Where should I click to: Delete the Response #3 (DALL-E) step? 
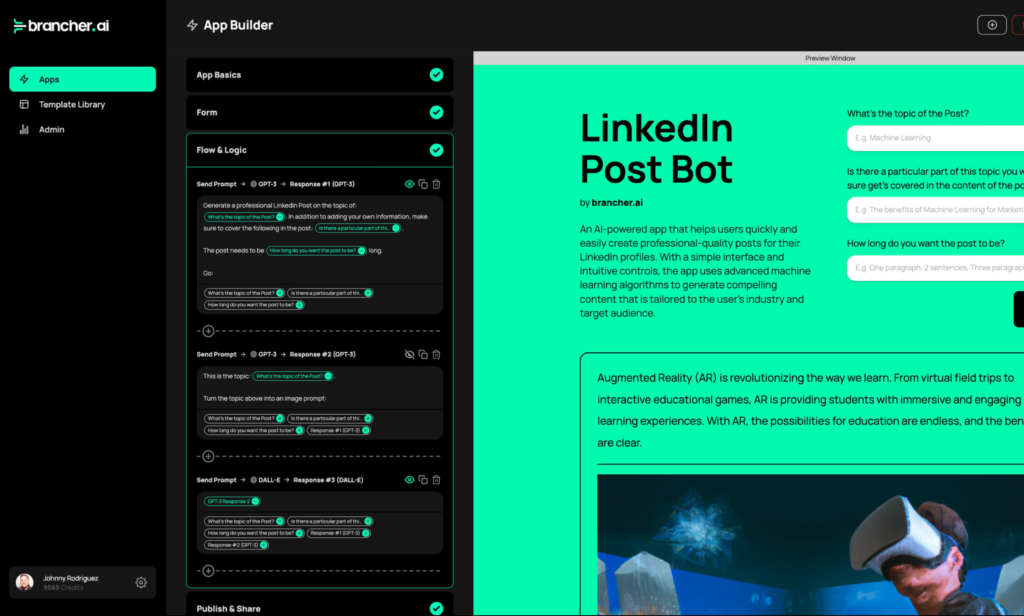point(436,479)
